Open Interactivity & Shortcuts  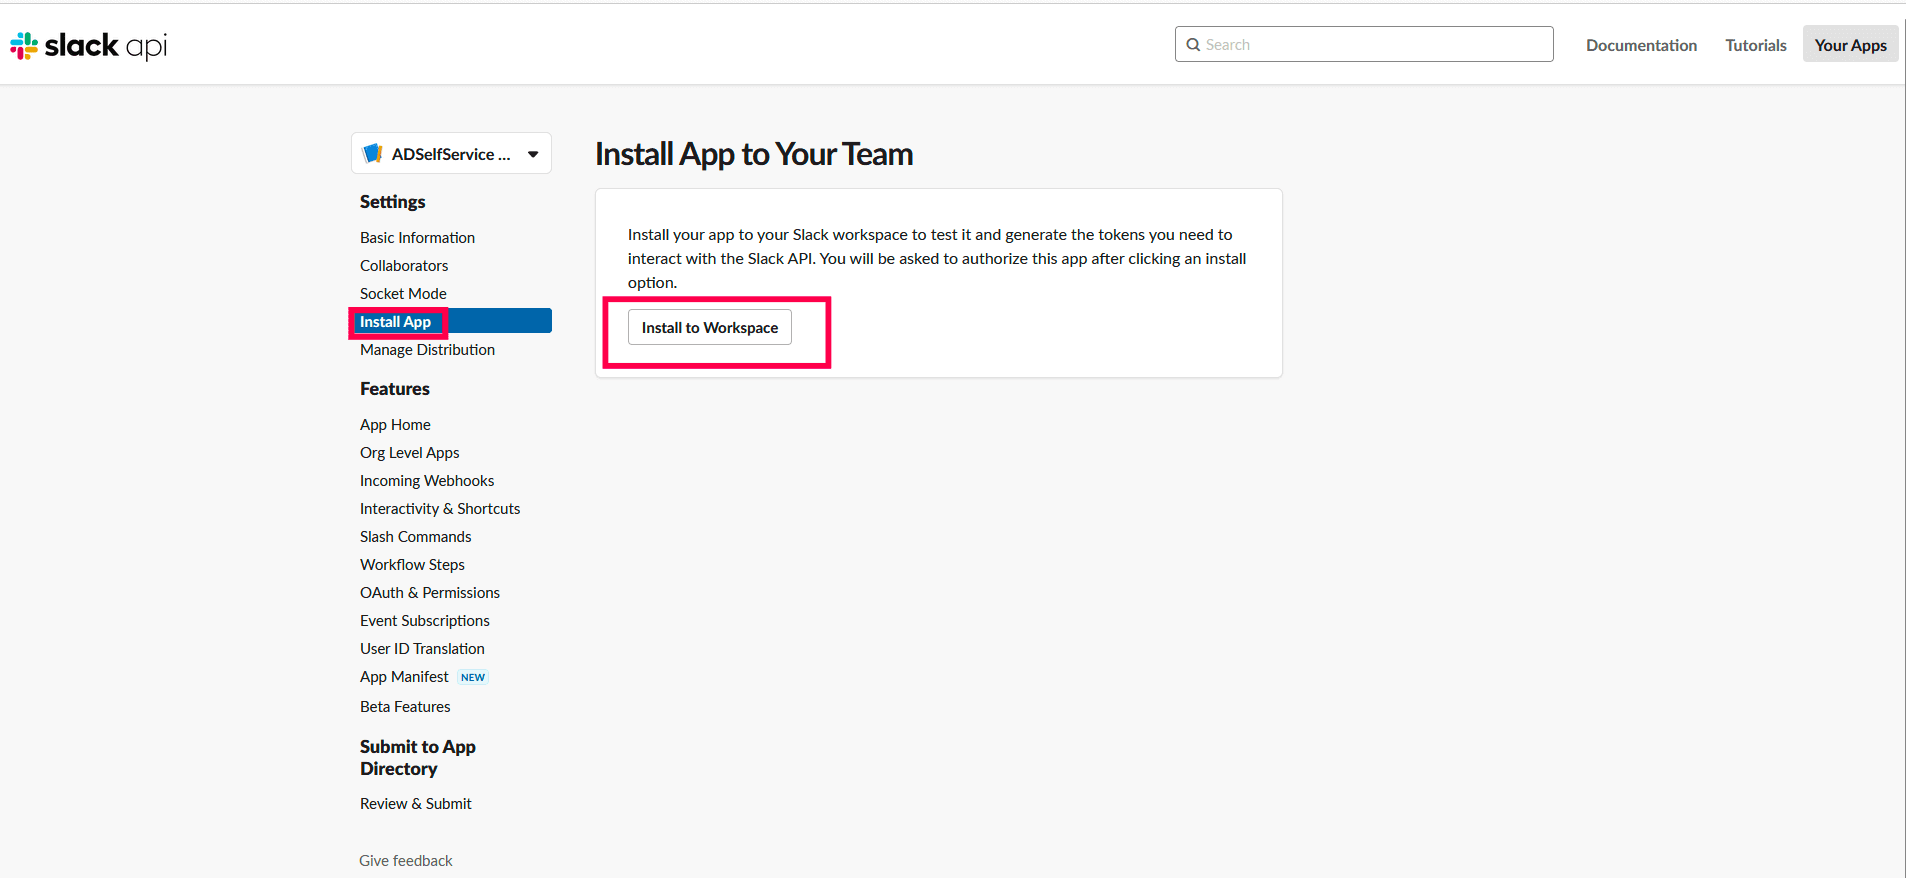click(440, 509)
